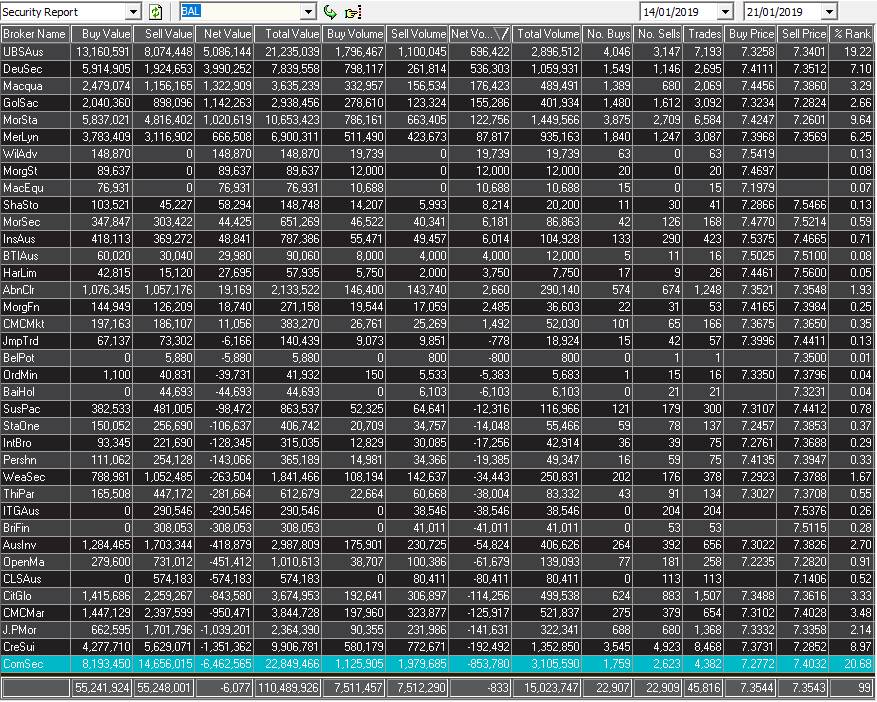This screenshot has width=877, height=702.
Task: Select the UBSAus broker row
Action: (437, 52)
